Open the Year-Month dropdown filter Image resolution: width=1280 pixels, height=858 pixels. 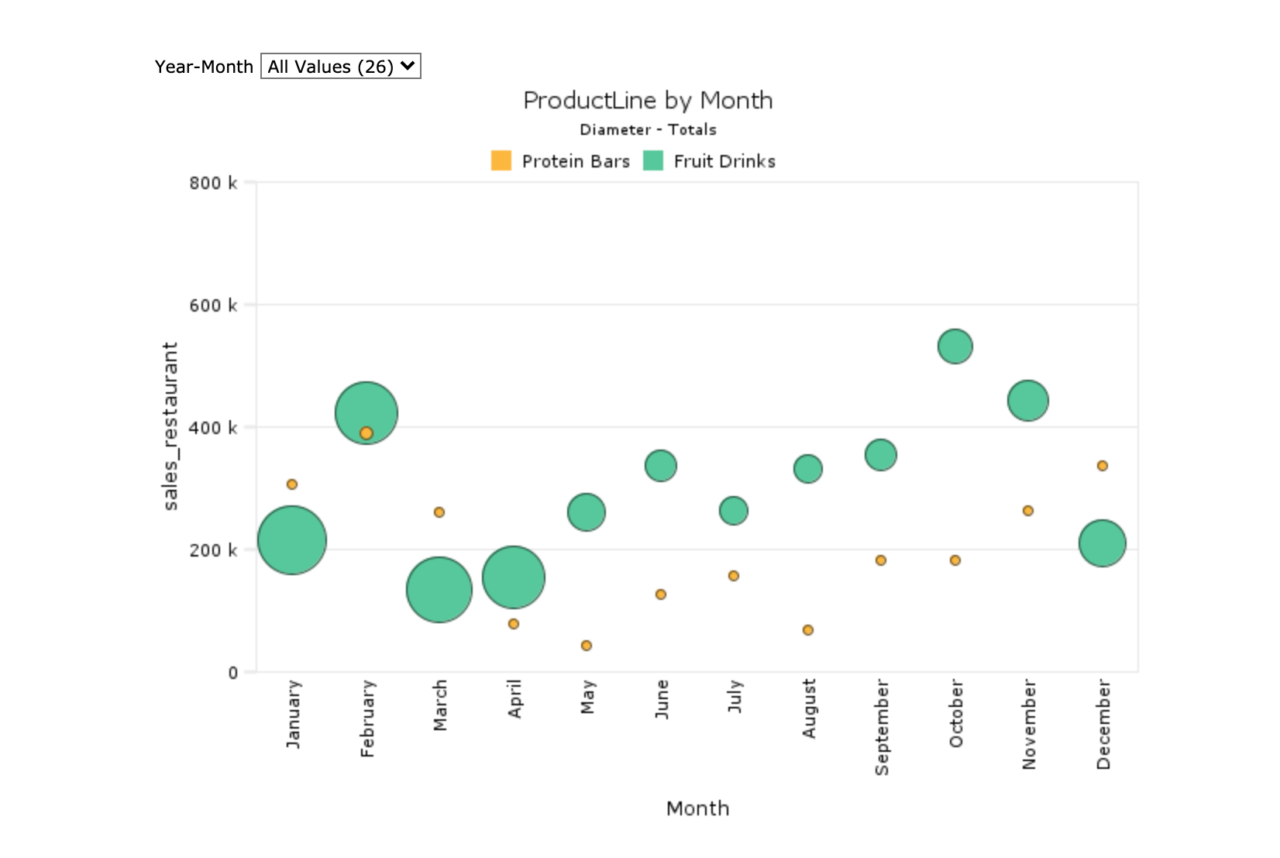pyautogui.click(x=340, y=66)
